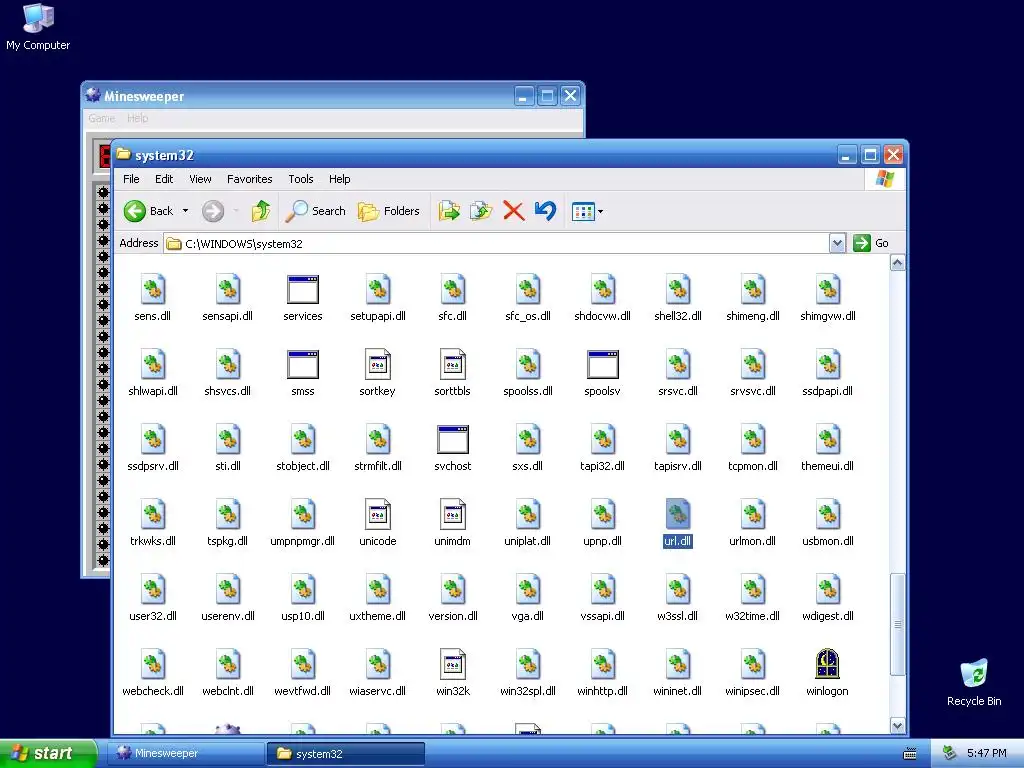1024x768 pixels.
Task: Toggle the Folders pane
Action: [x=389, y=211]
